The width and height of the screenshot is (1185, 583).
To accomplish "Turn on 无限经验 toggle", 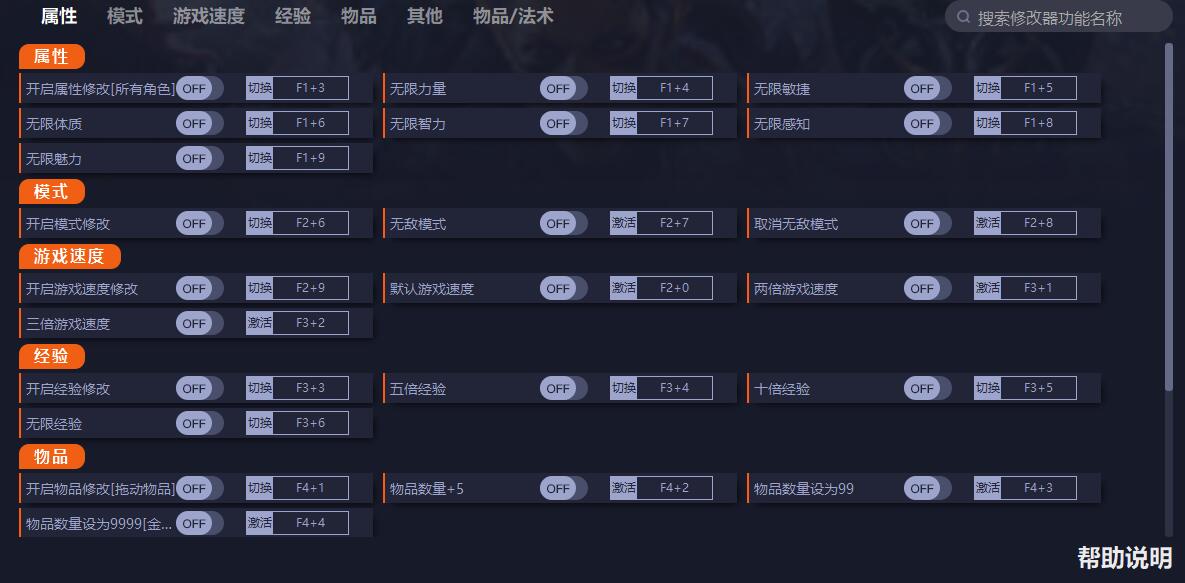I will 199,423.
